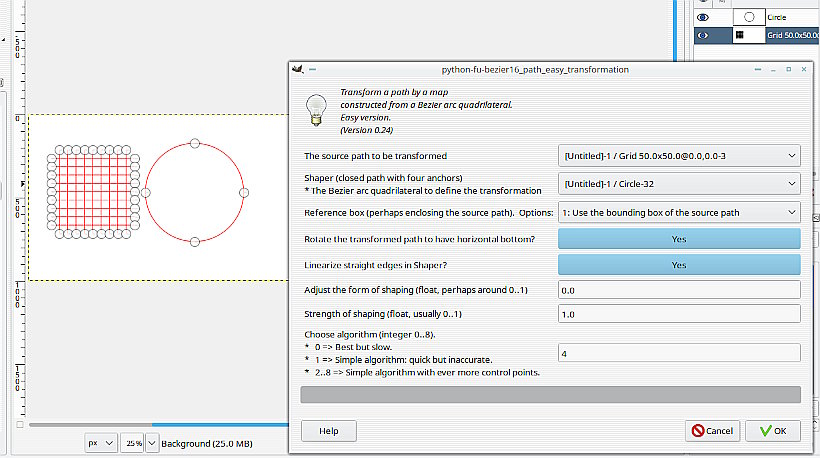The width and height of the screenshot is (820, 458).
Task: Click the red Cancel icon on the Cancel button
Action: coord(698,431)
